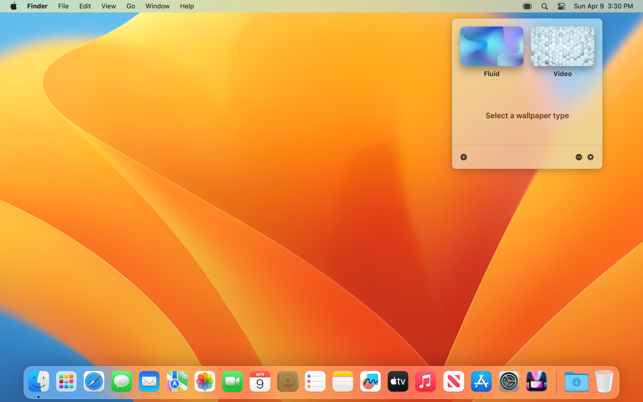Viewport: 643px width, 402px height.
Task: Open the Trash from the Dock
Action: coord(604,381)
